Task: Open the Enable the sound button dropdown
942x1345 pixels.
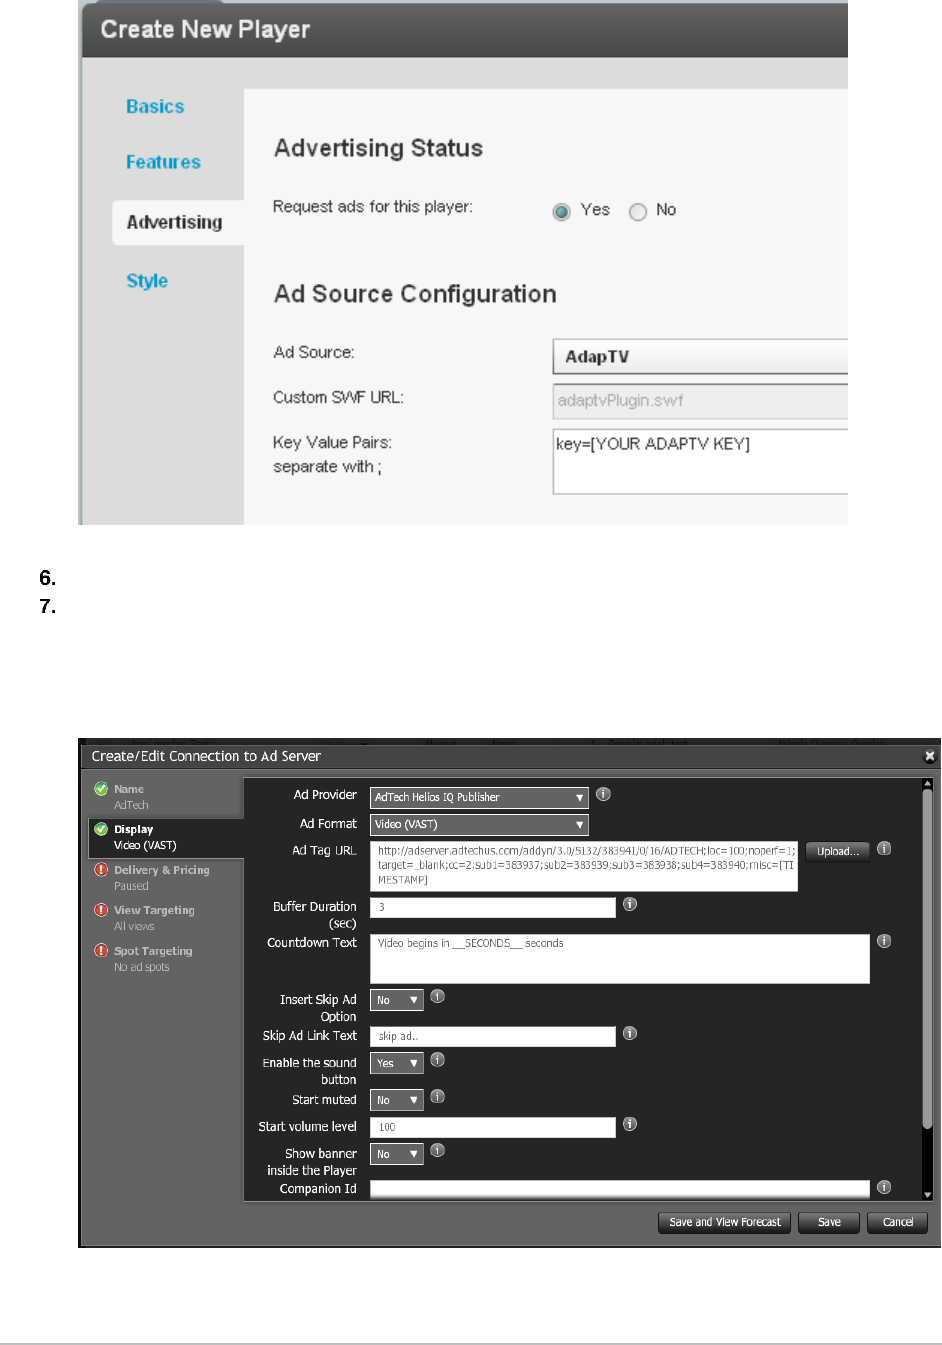Action: point(397,1063)
